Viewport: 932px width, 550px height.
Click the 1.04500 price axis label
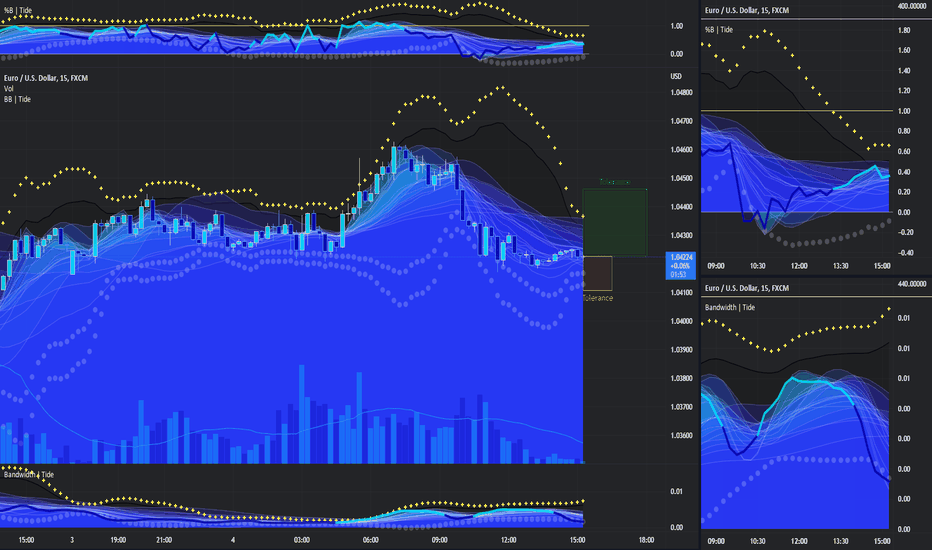[681, 178]
